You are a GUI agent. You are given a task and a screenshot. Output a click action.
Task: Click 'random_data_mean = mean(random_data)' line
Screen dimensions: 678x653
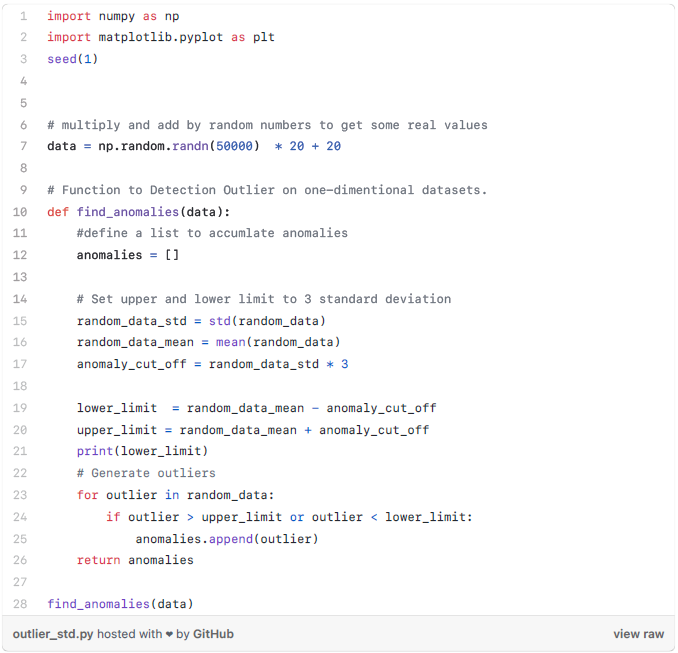point(208,342)
